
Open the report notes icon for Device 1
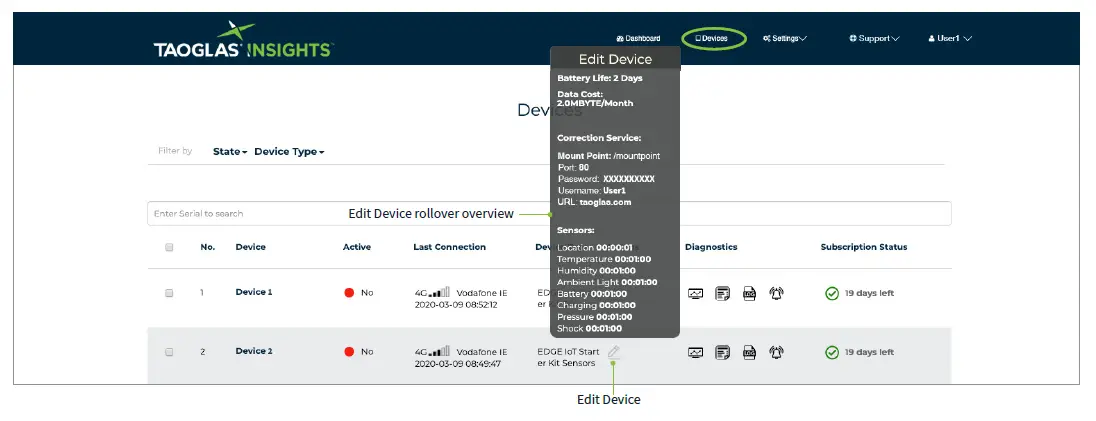[723, 294]
